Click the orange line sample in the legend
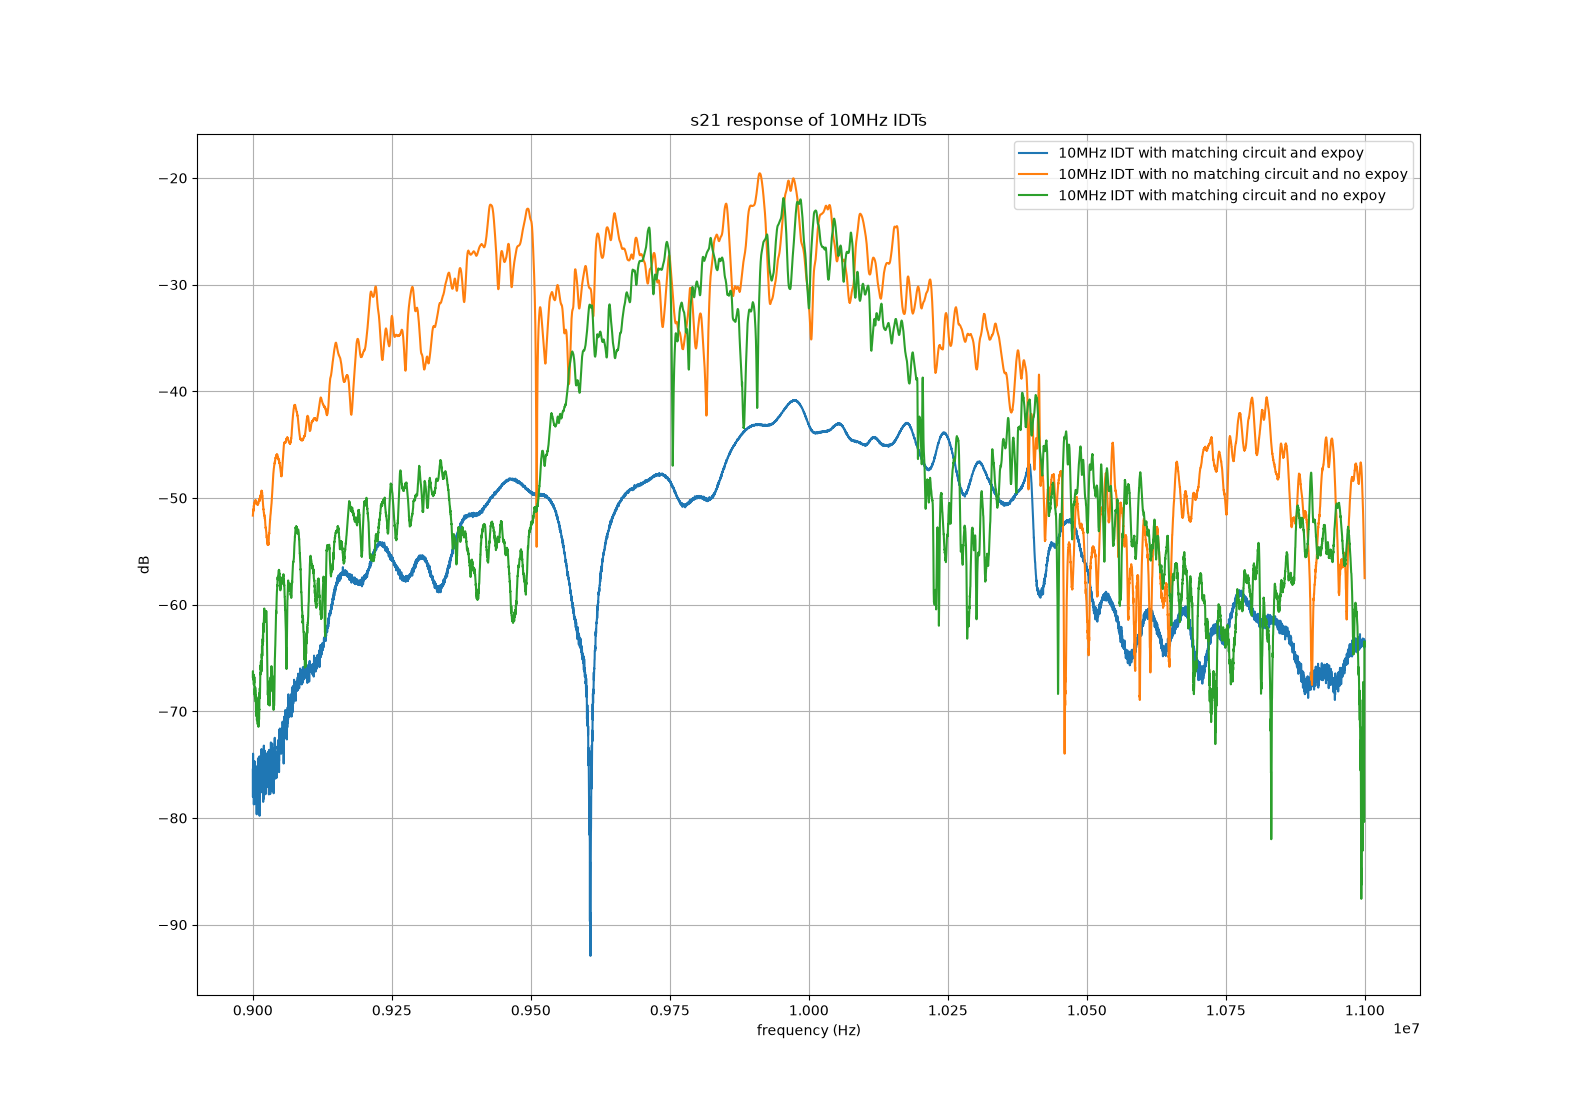 [1034, 175]
